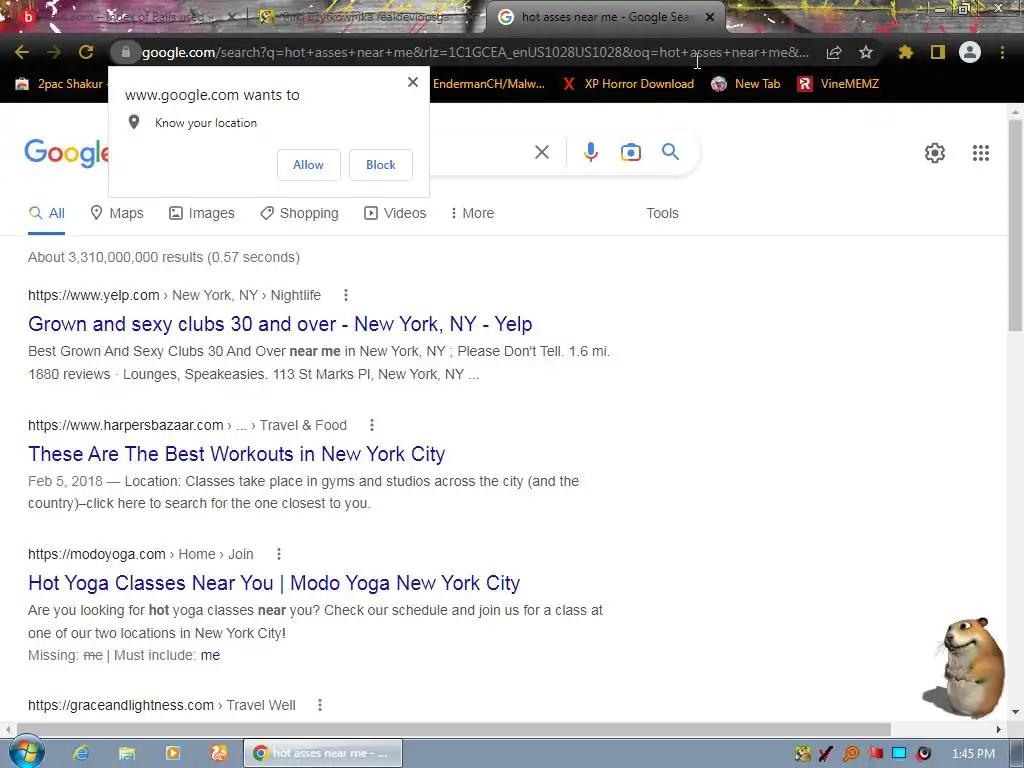
Task: Start a voice search with the microphone
Action: point(590,152)
